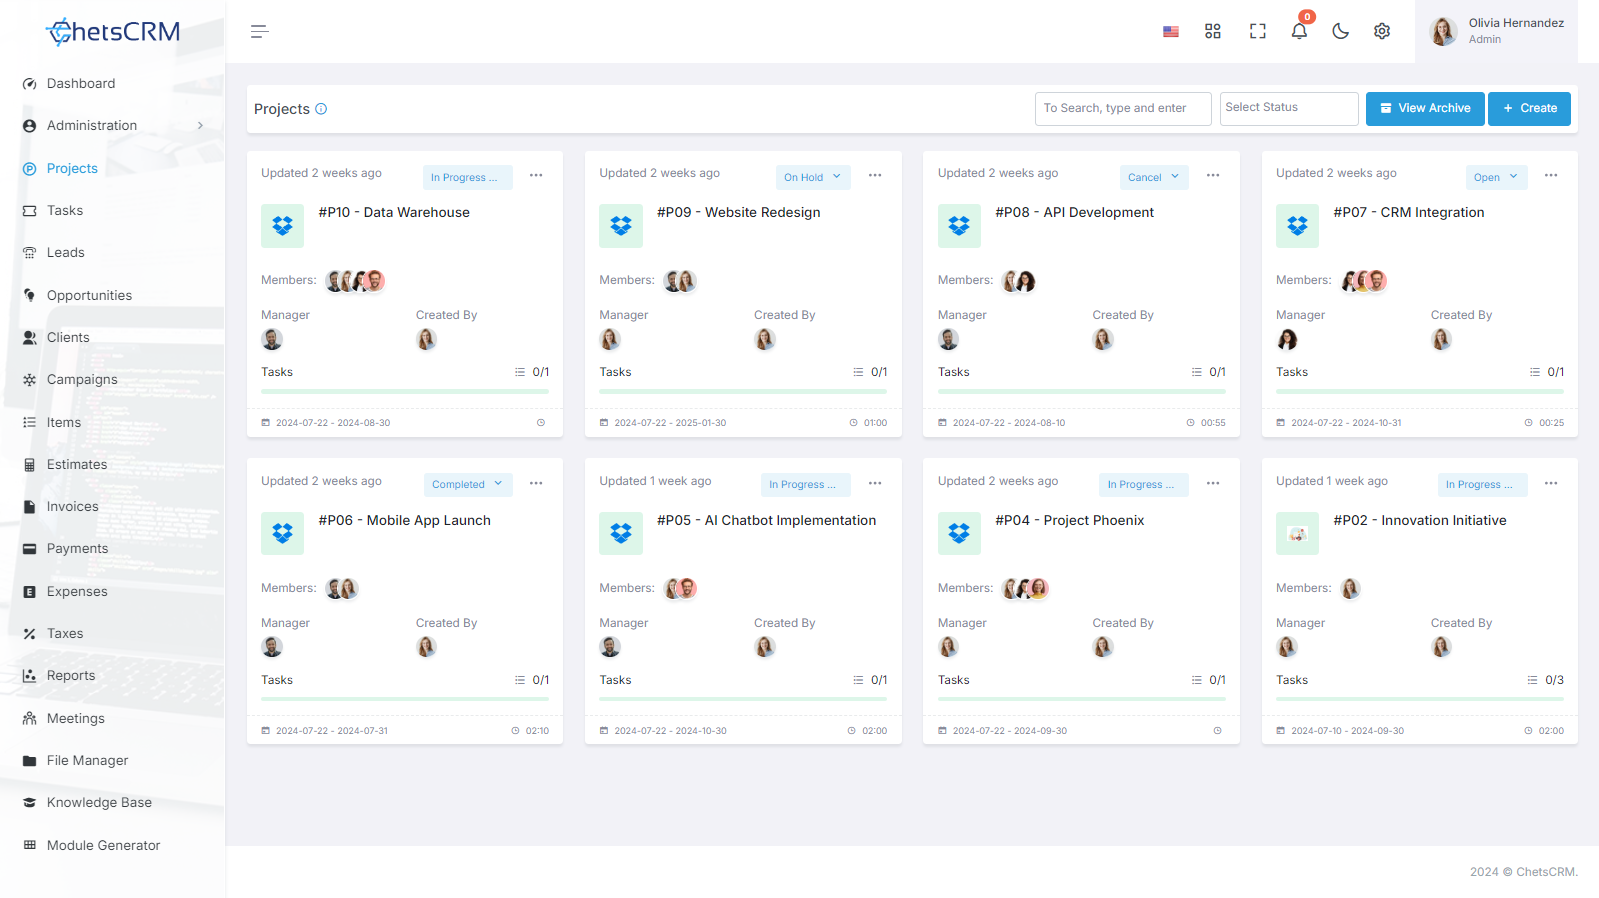
Task: Open options menu for #P04 Project Phoenix
Action: coord(1213,483)
